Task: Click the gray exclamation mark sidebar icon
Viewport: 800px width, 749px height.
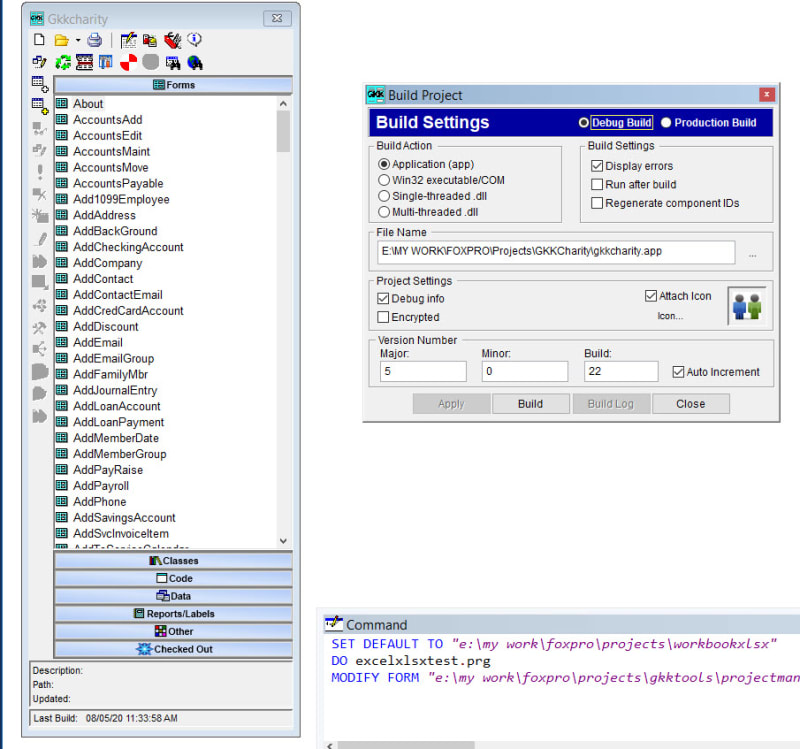Action: click(x=40, y=171)
